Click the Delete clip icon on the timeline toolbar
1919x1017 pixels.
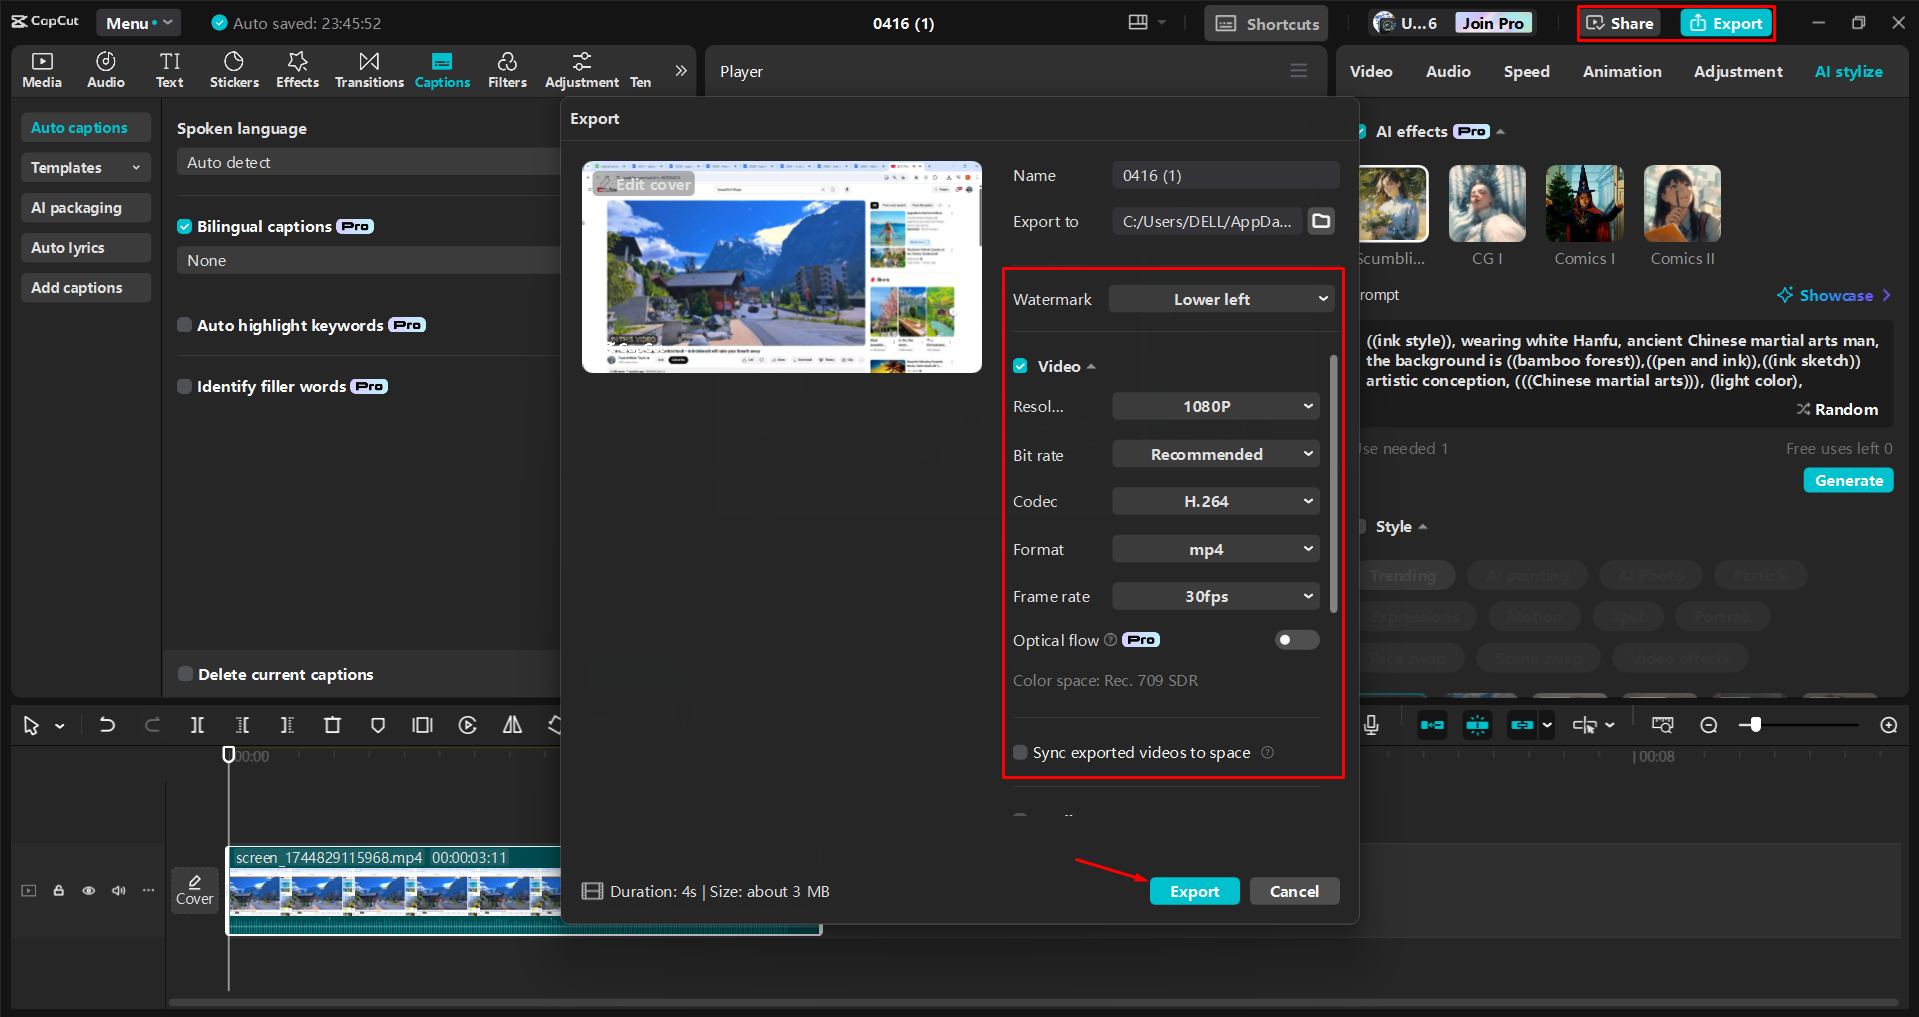tap(332, 725)
